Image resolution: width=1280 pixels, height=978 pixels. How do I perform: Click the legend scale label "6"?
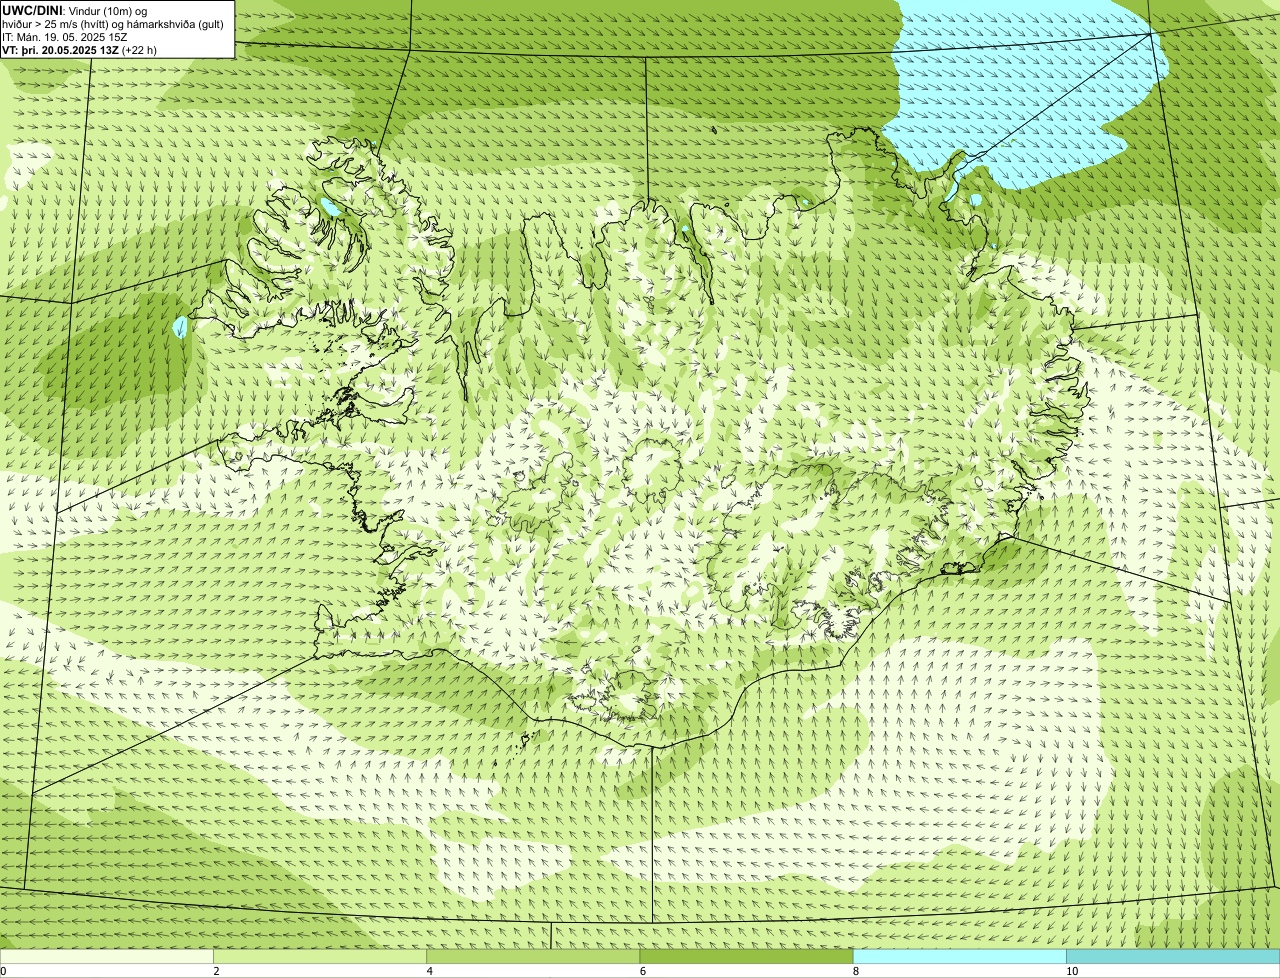point(642,971)
